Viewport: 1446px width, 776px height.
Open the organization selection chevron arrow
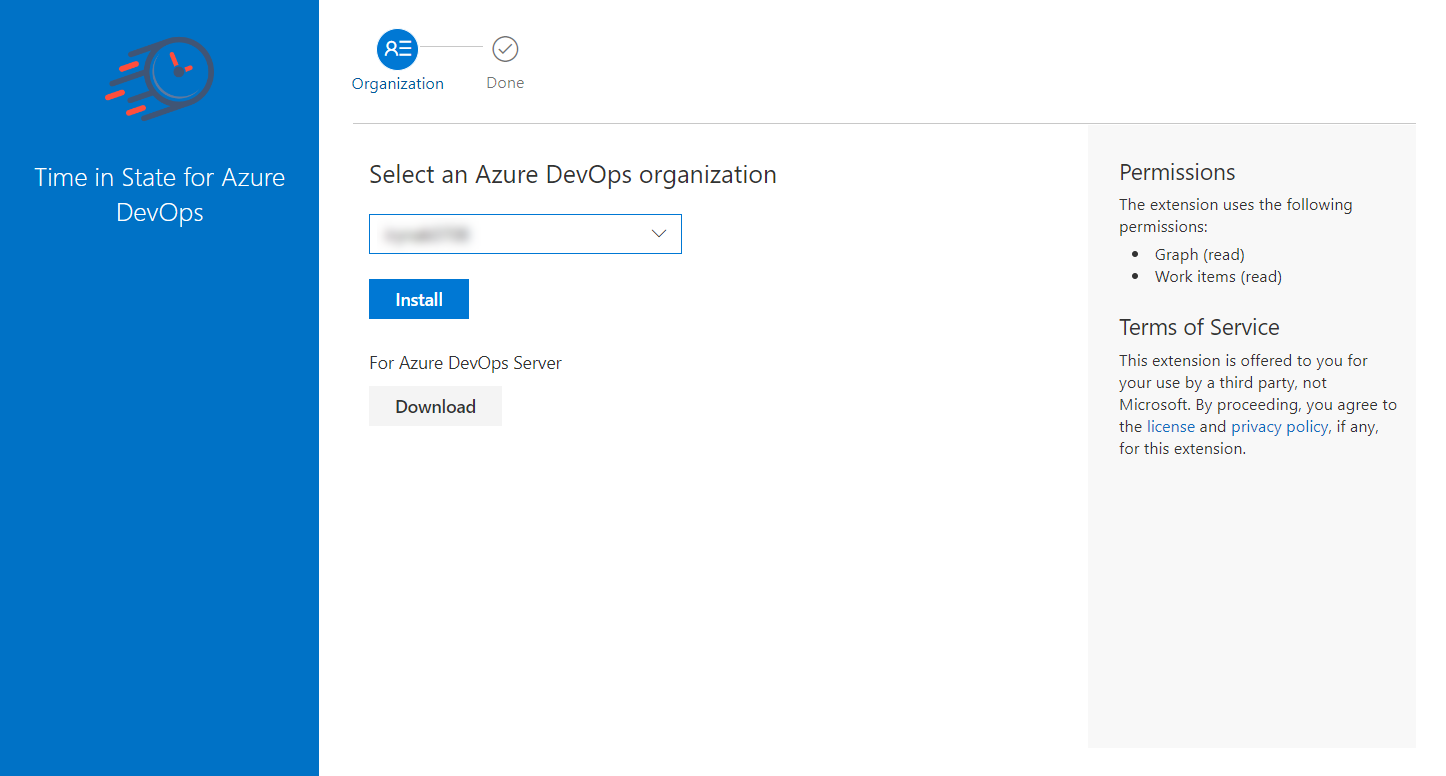(x=658, y=233)
